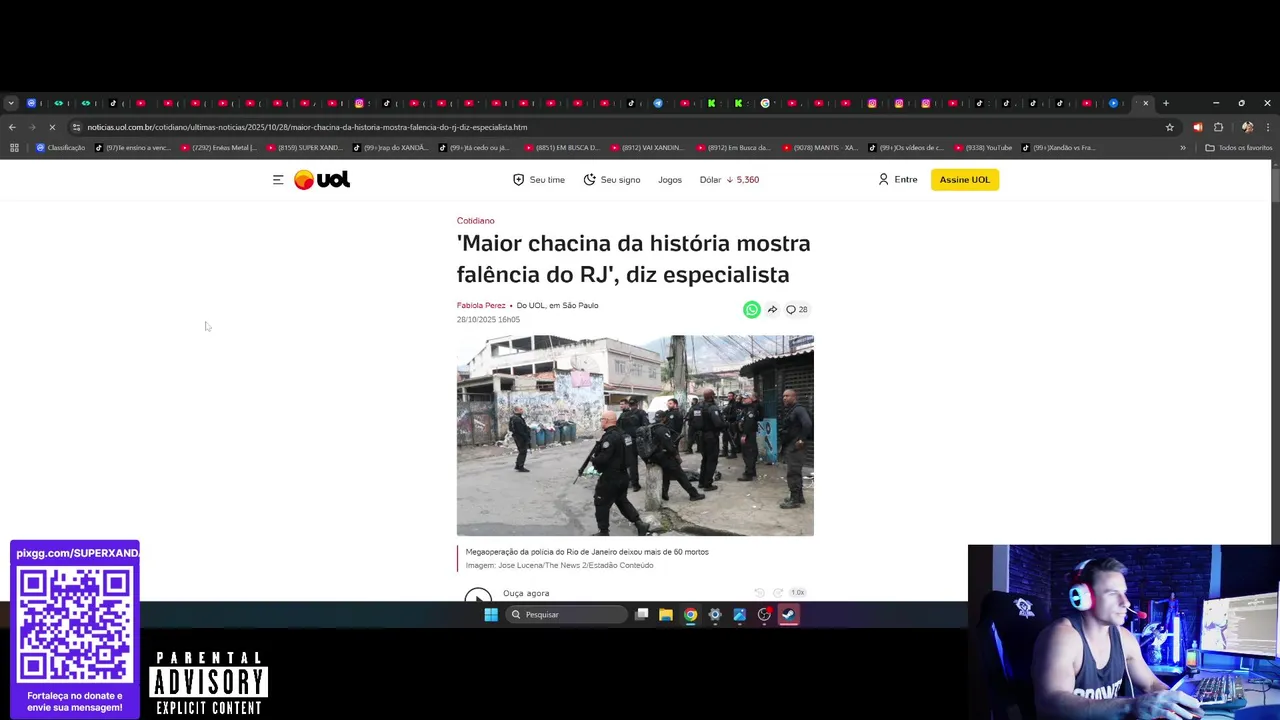Image resolution: width=1280 pixels, height=720 pixels.
Task: Go back to the previous page
Action: click(12, 127)
